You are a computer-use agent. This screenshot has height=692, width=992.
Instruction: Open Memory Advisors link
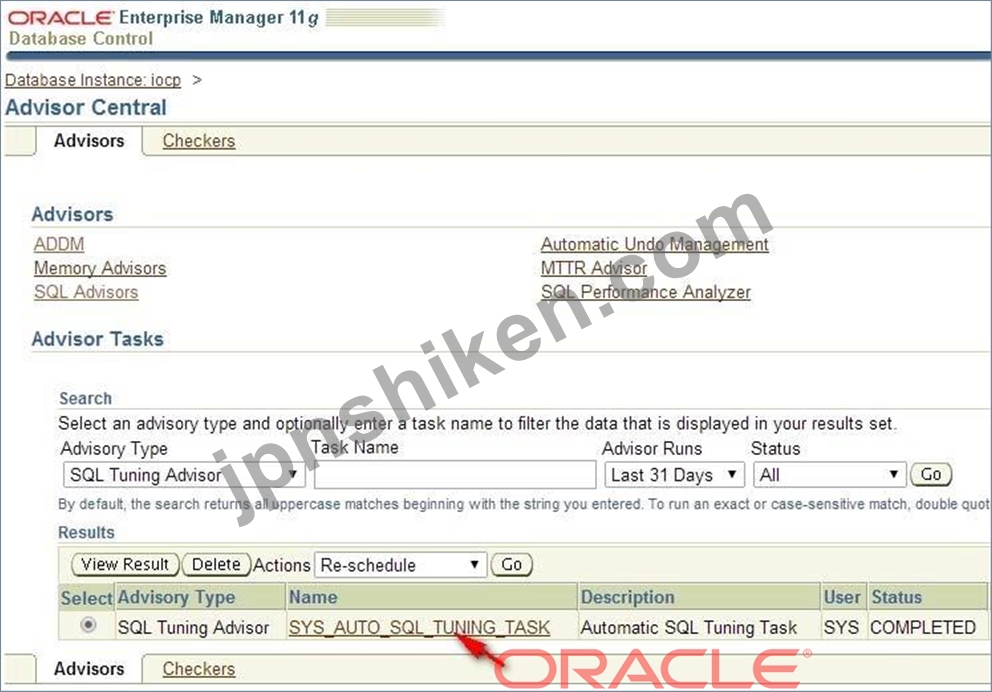100,268
